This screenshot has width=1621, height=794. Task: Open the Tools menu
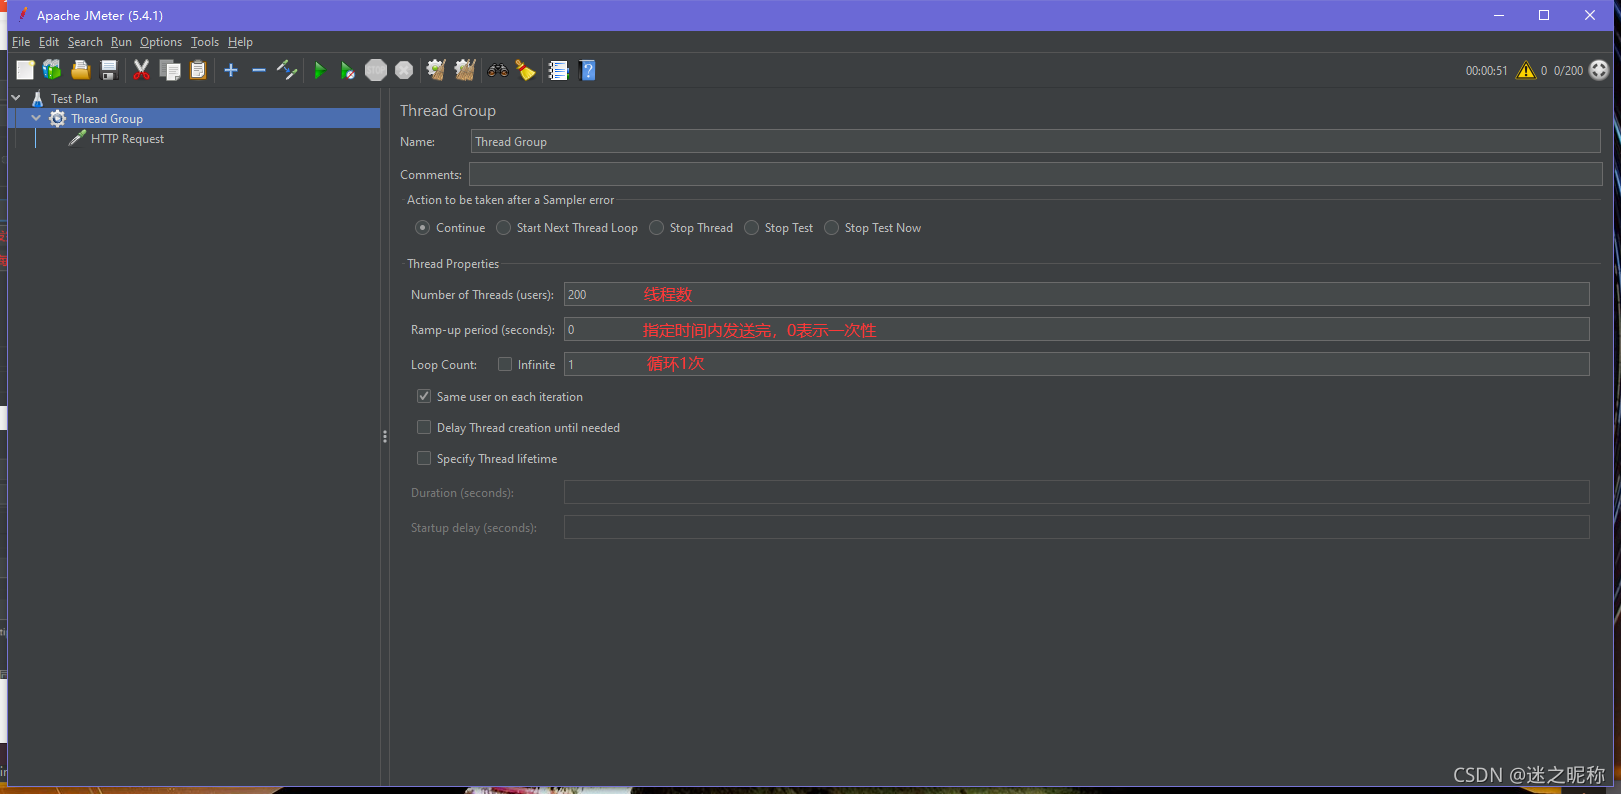pyautogui.click(x=205, y=42)
